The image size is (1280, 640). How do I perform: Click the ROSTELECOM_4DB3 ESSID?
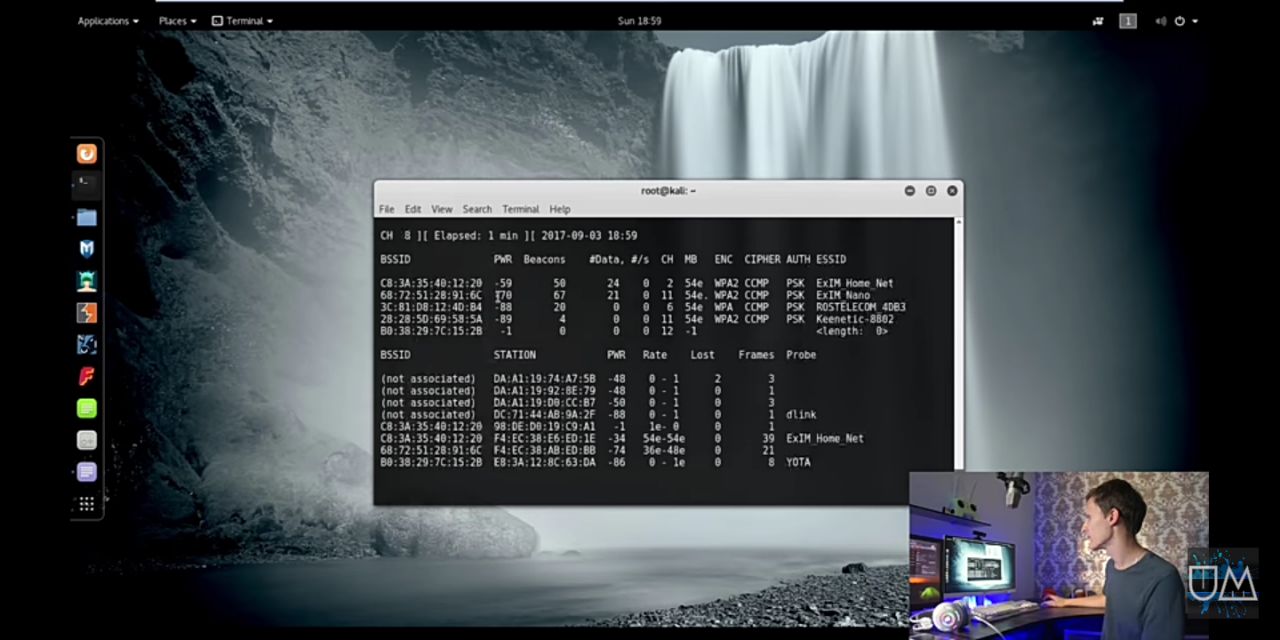click(x=861, y=307)
